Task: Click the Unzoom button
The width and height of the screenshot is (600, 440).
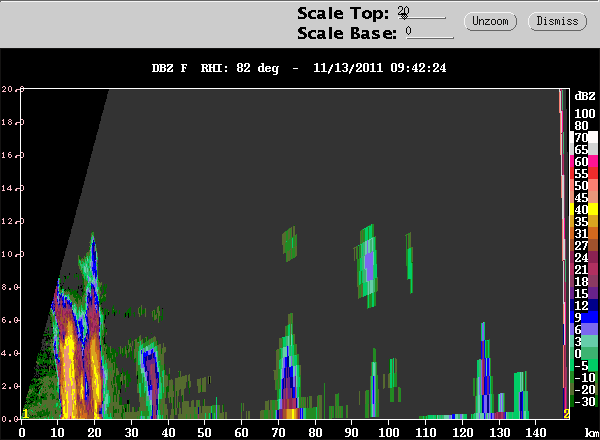Action: (x=490, y=21)
